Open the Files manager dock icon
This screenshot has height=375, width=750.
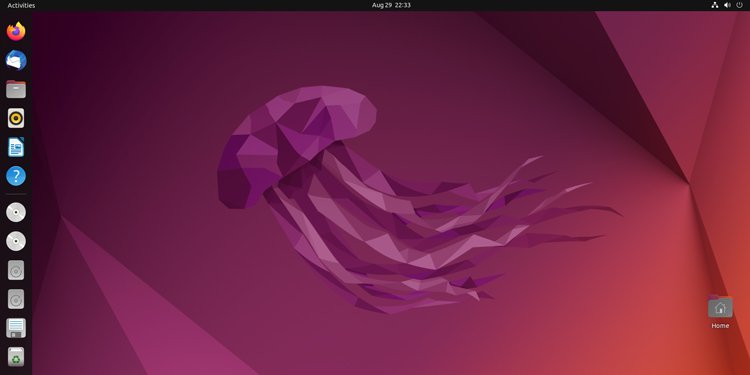pyautogui.click(x=16, y=89)
